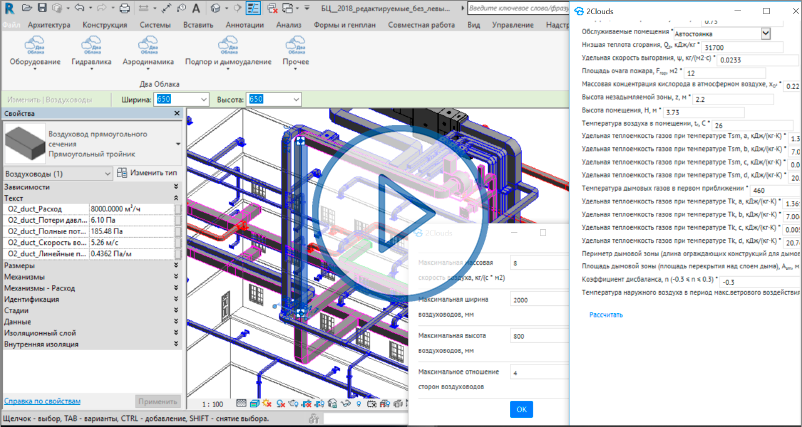This screenshot has height=427, width=802.
Task: Click the Аэродинамика cloud icon
Action: click(x=148, y=44)
